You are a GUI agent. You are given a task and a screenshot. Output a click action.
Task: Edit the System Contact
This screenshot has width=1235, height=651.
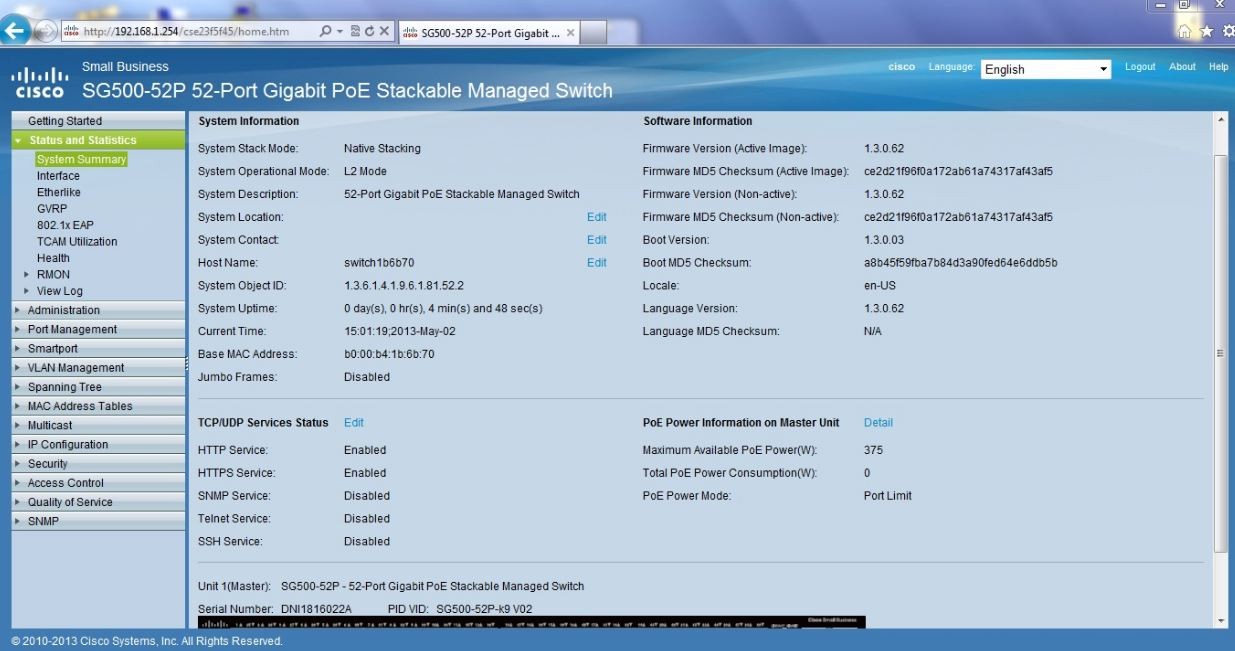click(x=597, y=240)
